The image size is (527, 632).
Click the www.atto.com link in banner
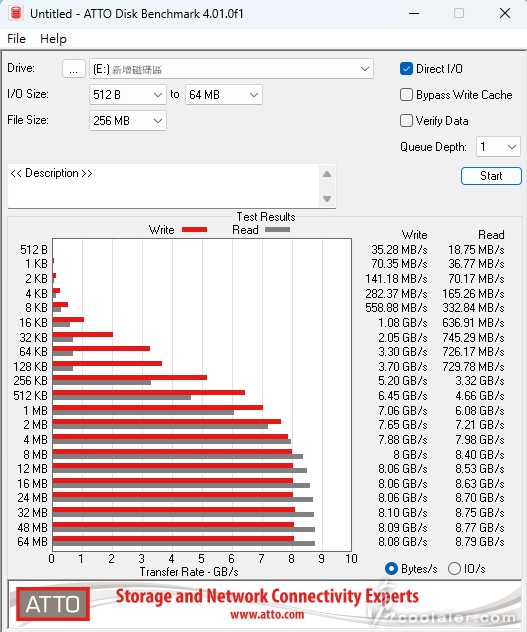click(267, 615)
